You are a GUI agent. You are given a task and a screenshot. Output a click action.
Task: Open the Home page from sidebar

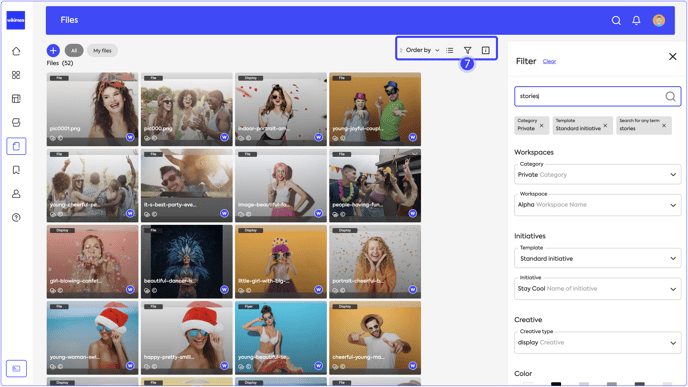16,51
